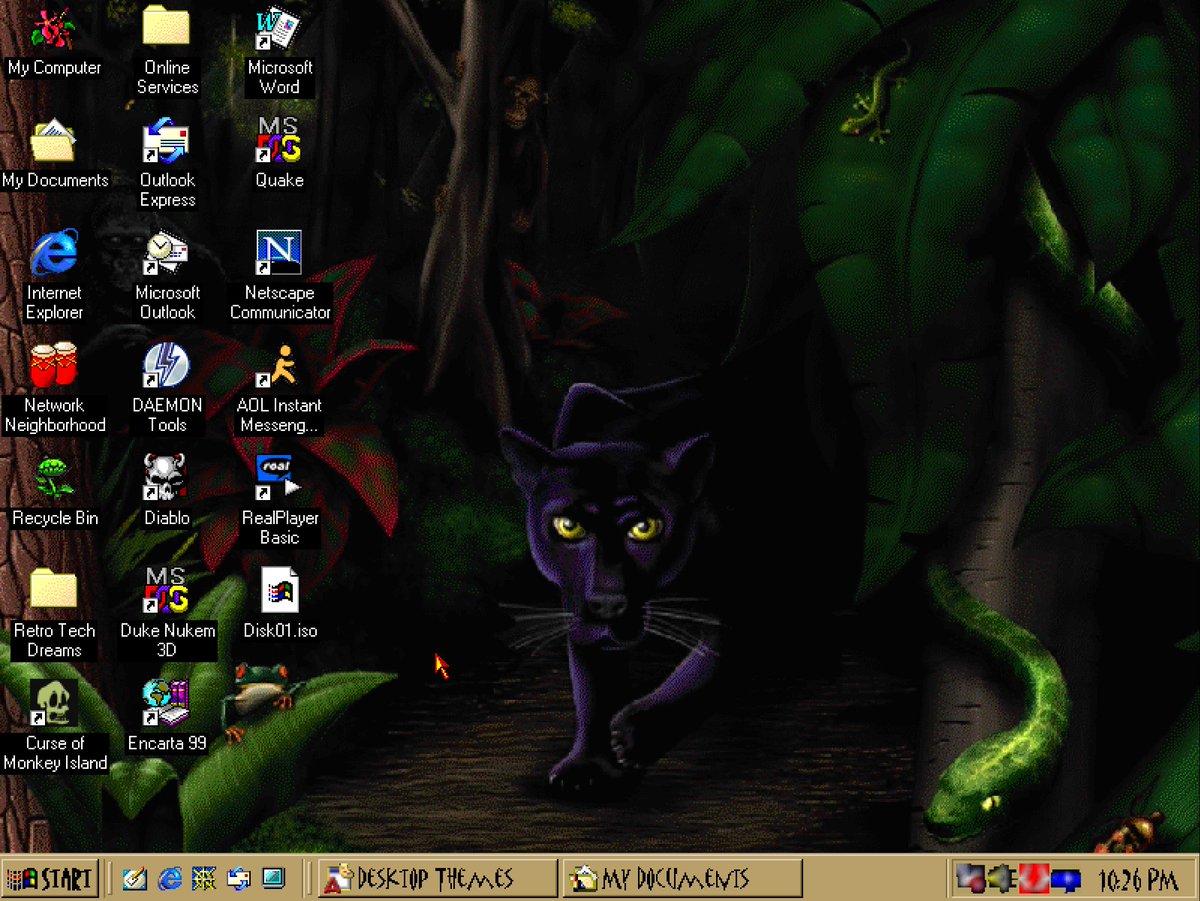Select the DAEMON Tools shortcut icon
1200x901 pixels.
(167, 366)
